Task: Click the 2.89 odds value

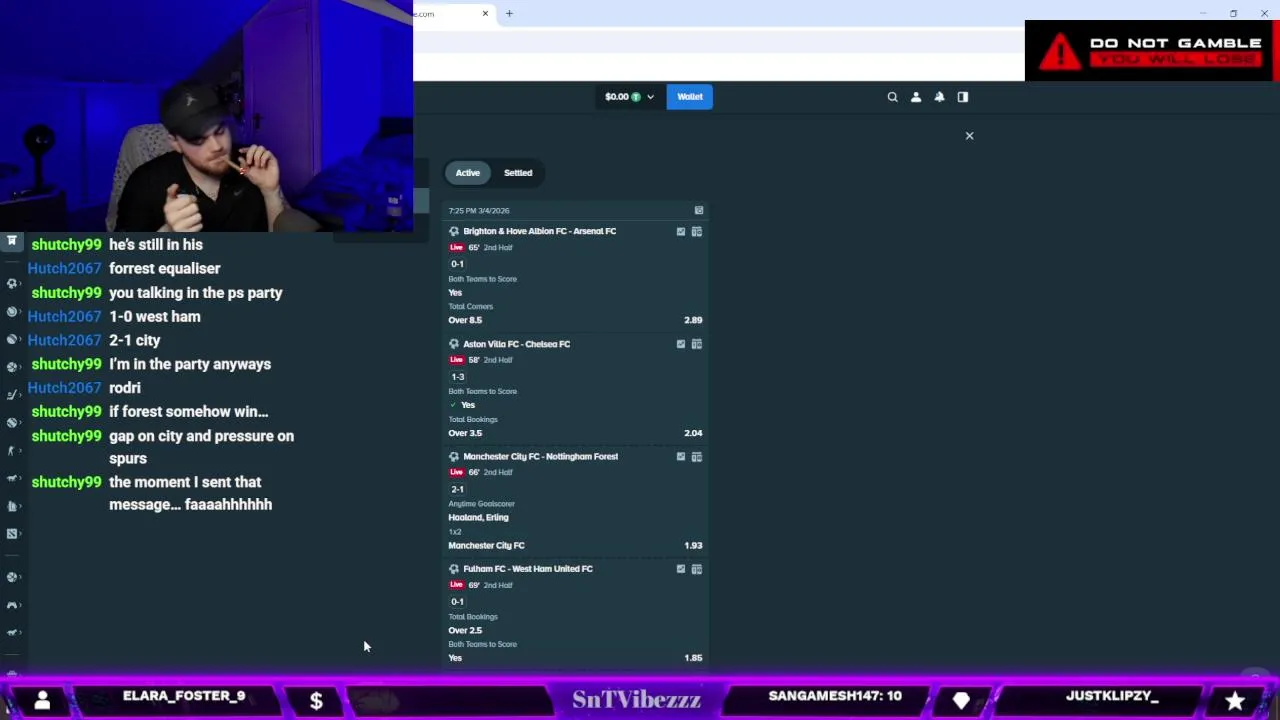Action: pos(693,320)
